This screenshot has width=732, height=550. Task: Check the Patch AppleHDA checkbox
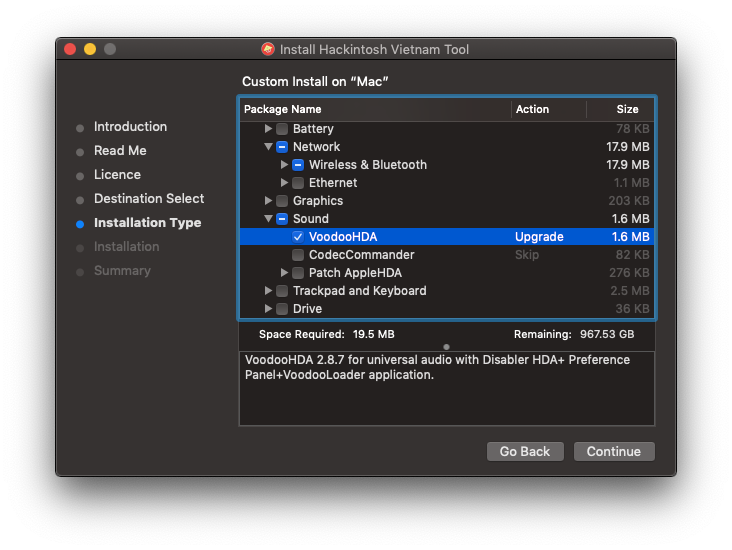[298, 273]
